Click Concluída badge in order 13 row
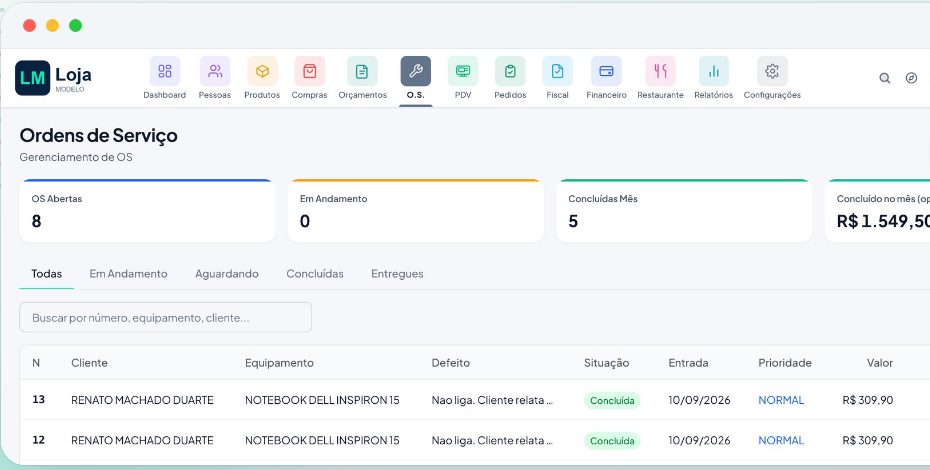 [x=612, y=401]
